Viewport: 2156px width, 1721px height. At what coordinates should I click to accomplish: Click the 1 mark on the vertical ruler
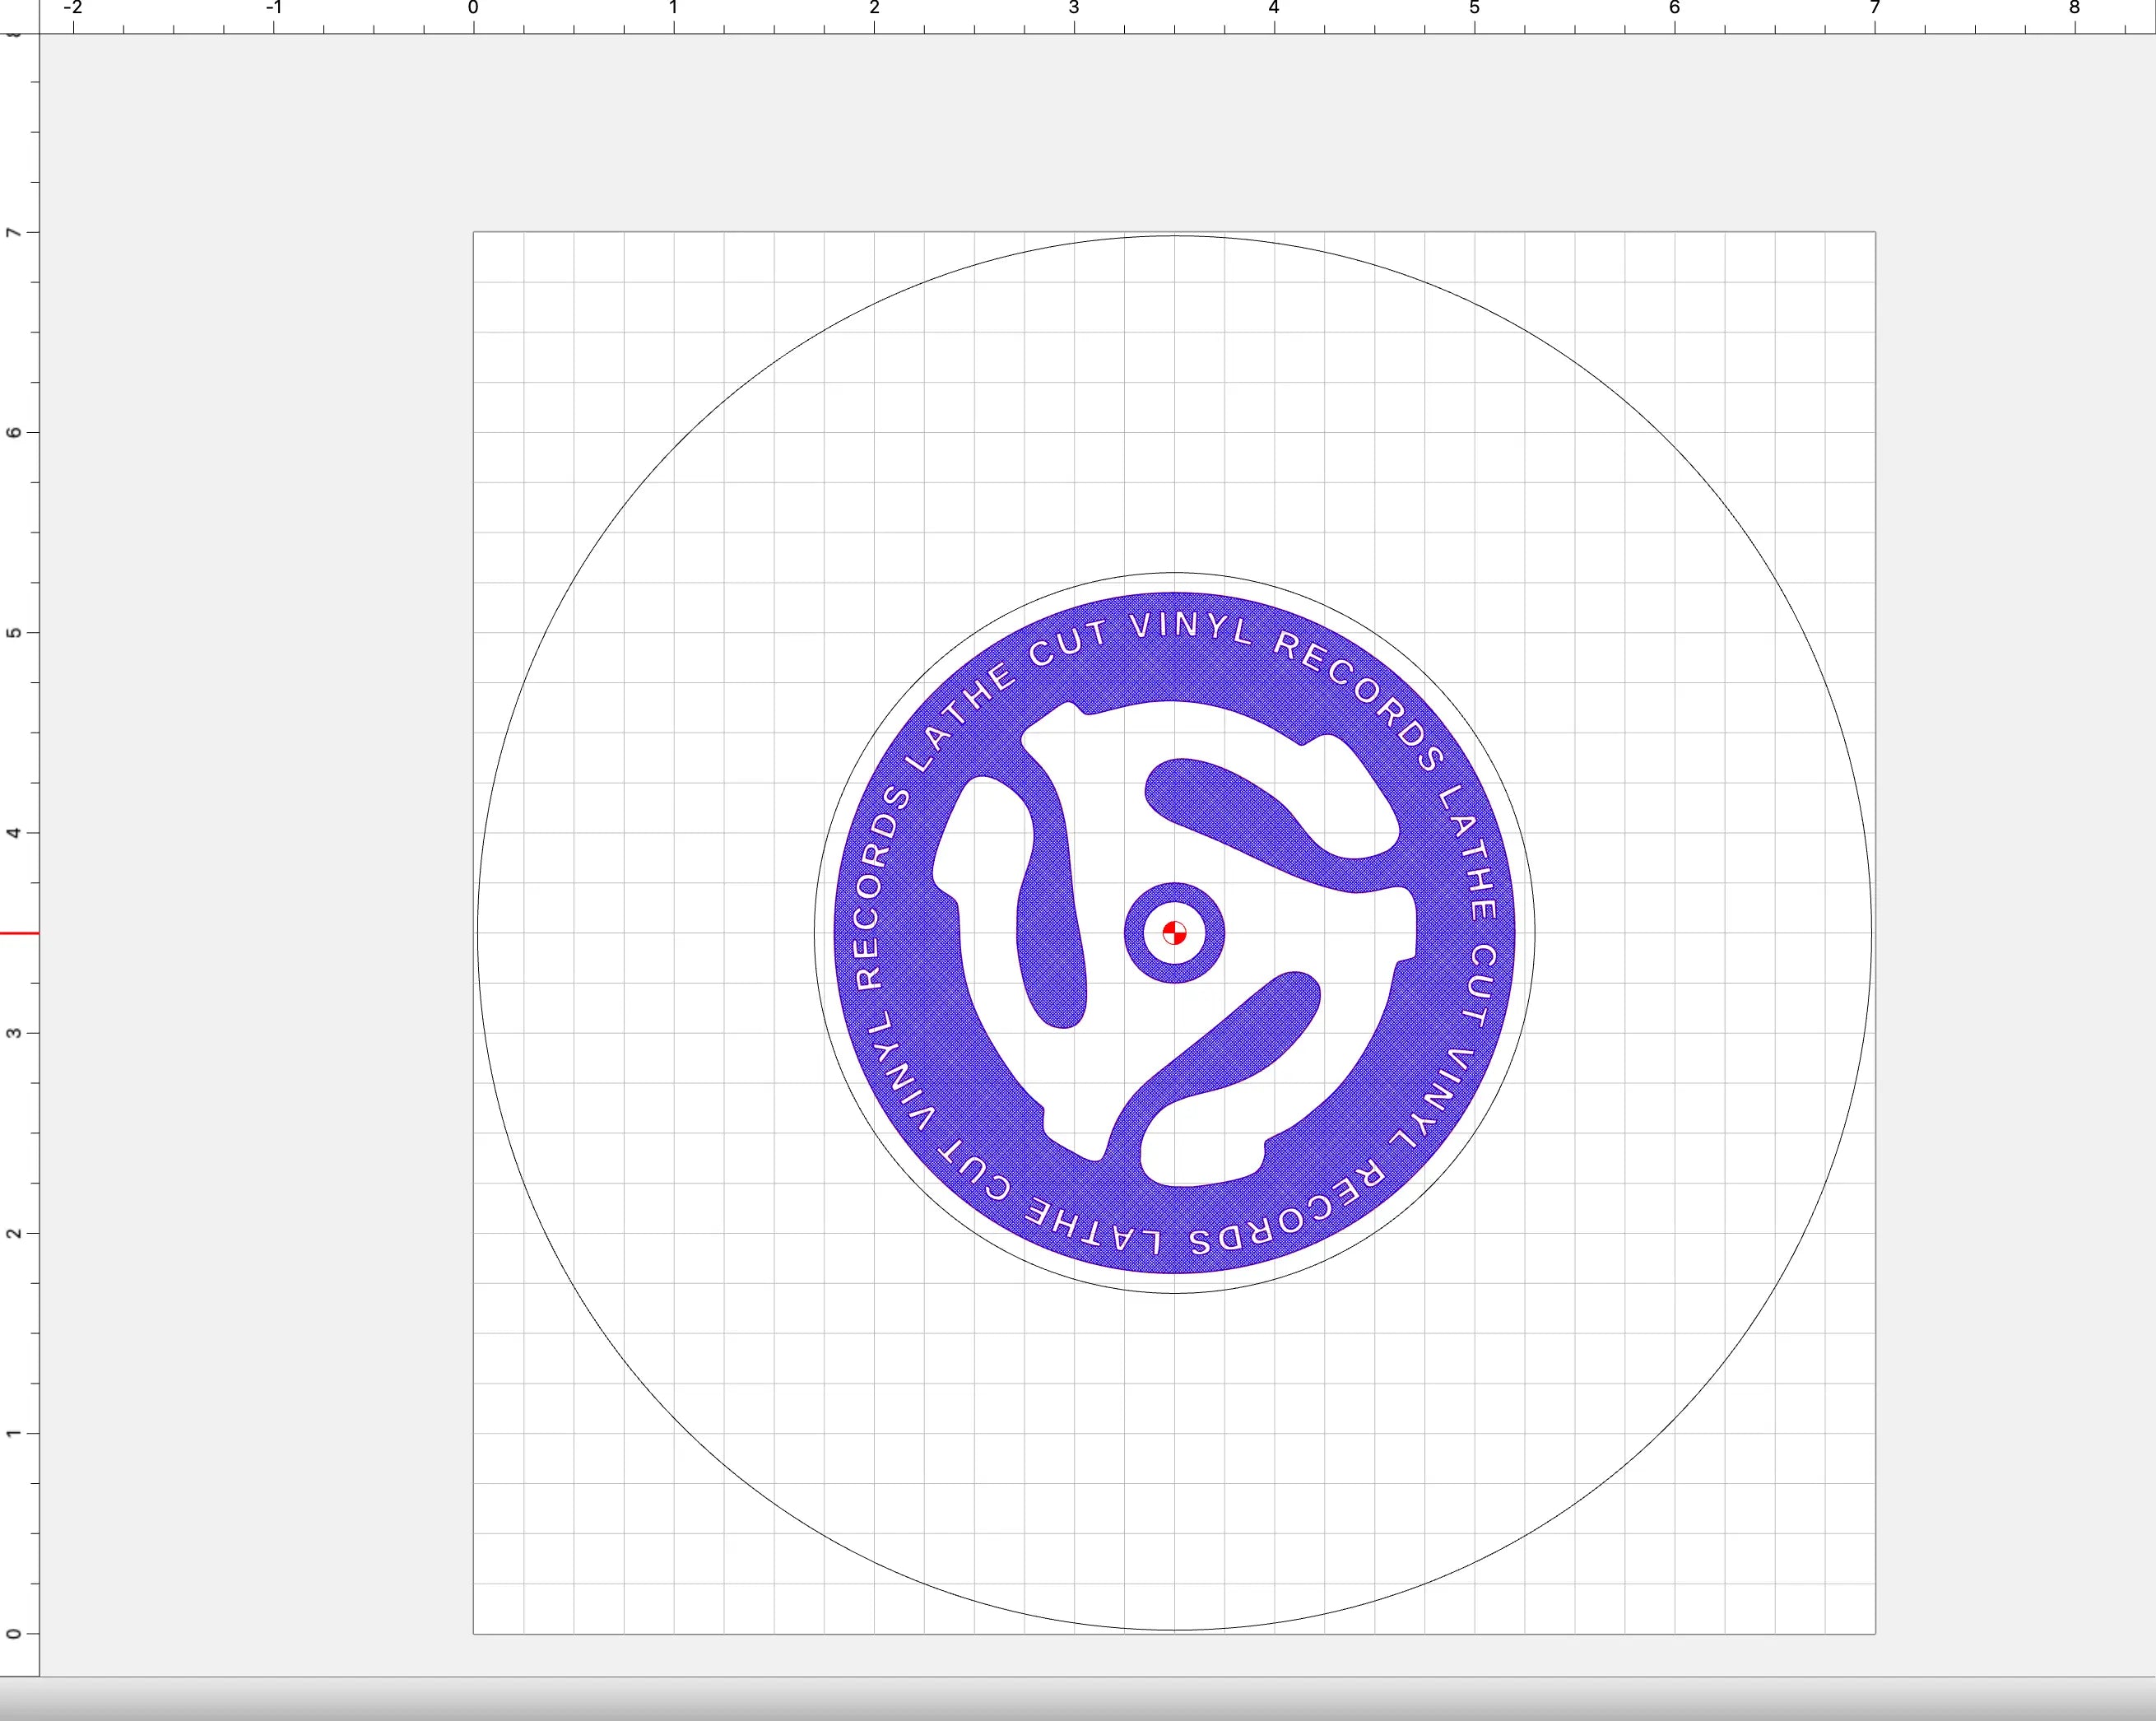point(12,1433)
